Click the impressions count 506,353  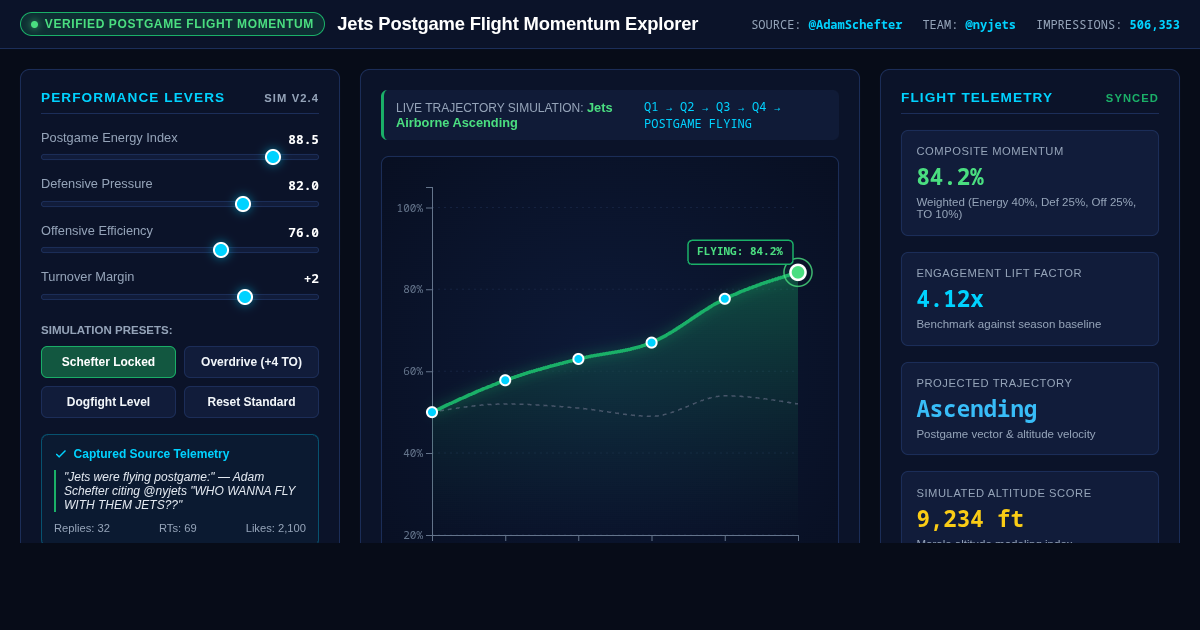[1155, 25]
